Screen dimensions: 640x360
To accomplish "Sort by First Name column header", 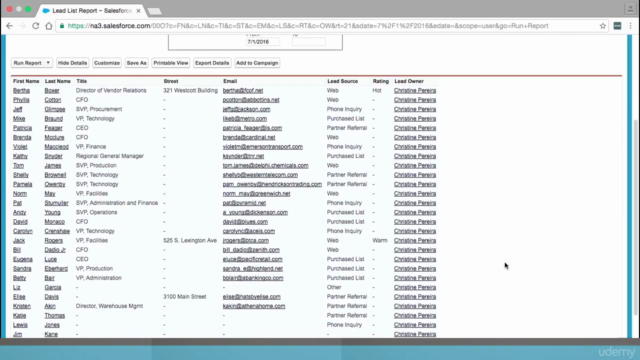I will click(x=26, y=81).
